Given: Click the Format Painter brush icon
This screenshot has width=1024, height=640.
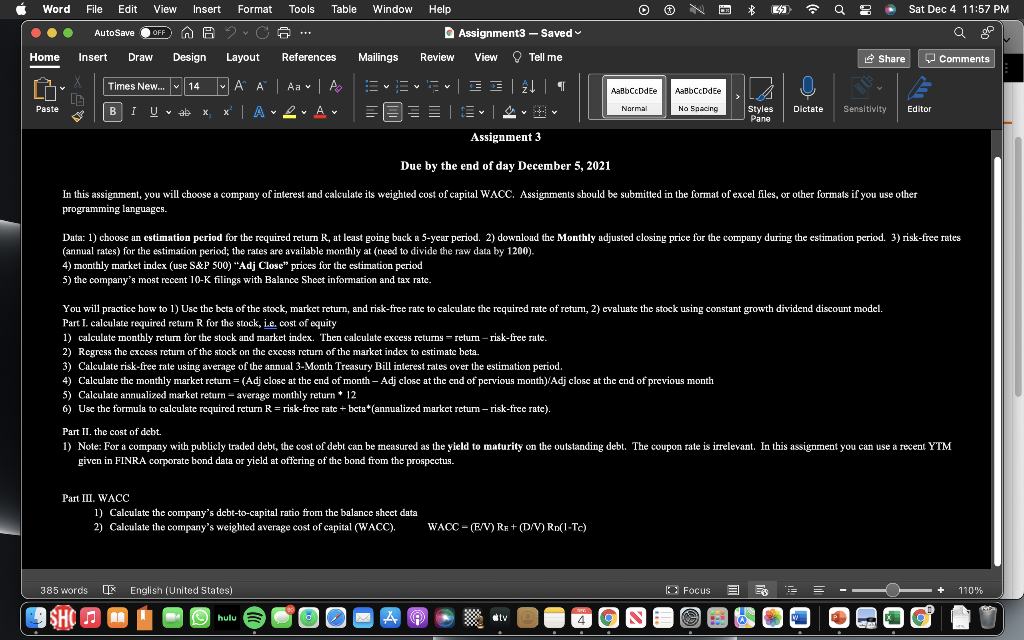Looking at the screenshot, I should pos(78,117).
